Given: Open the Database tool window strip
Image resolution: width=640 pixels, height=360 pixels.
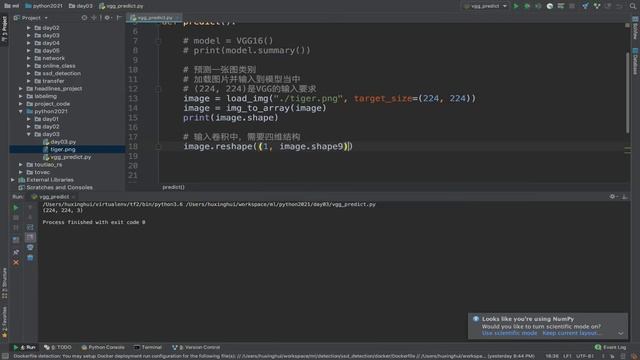Looking at the screenshot, I should click(x=635, y=61).
